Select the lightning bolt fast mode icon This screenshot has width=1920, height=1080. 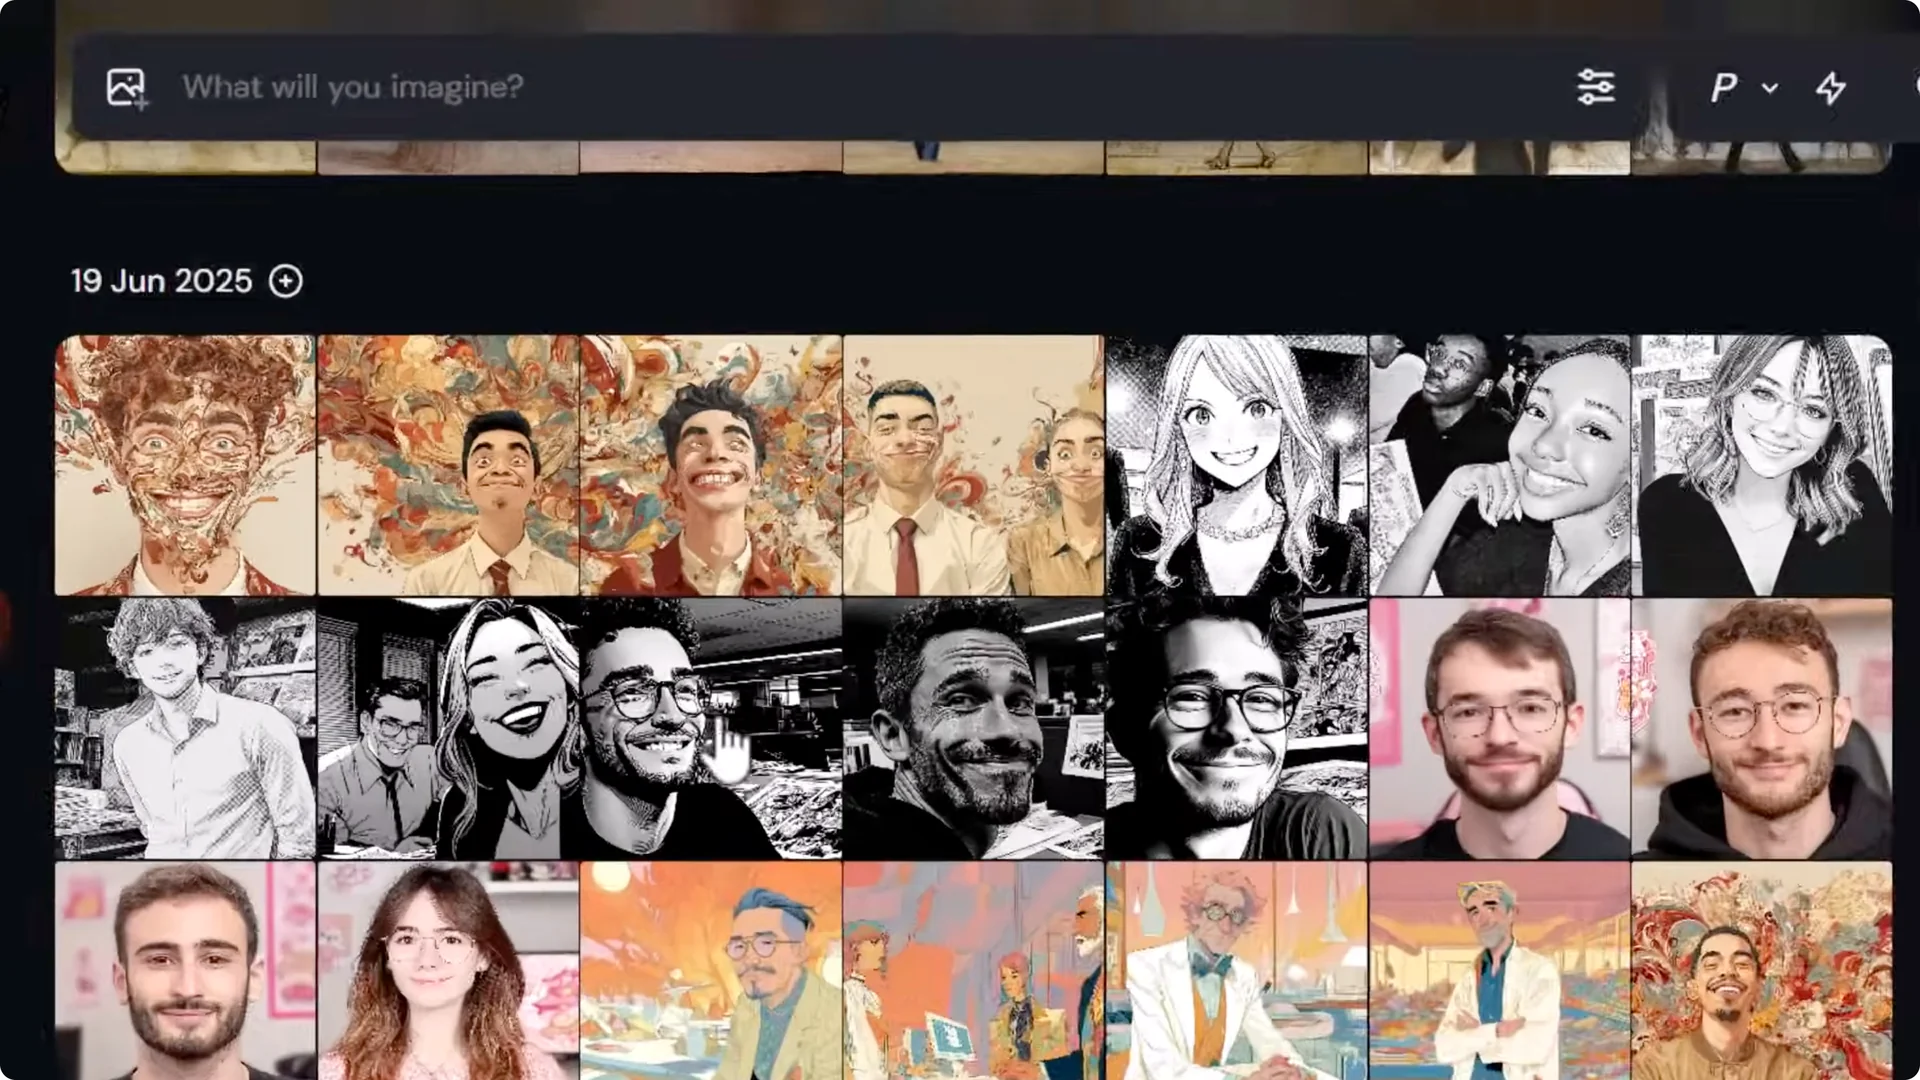pos(1831,88)
